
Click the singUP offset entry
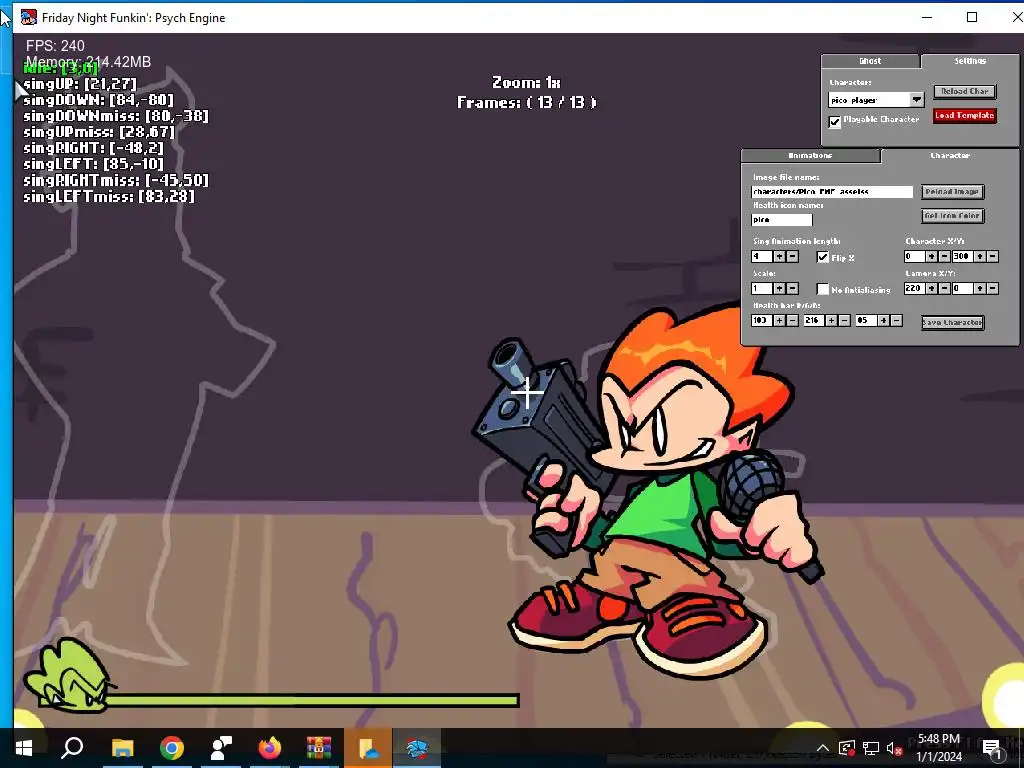[x=80, y=84]
